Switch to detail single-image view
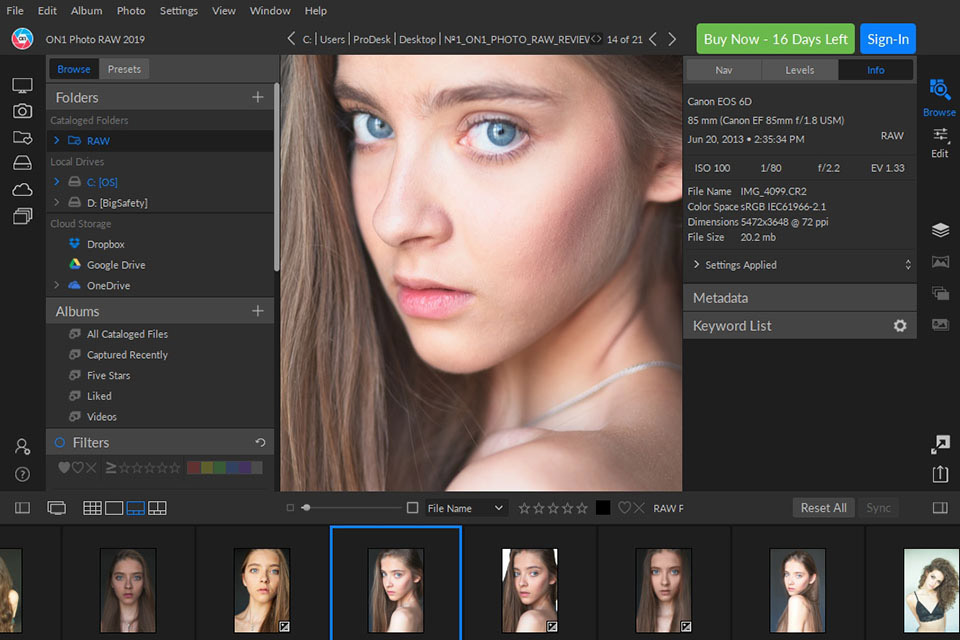 (x=114, y=508)
